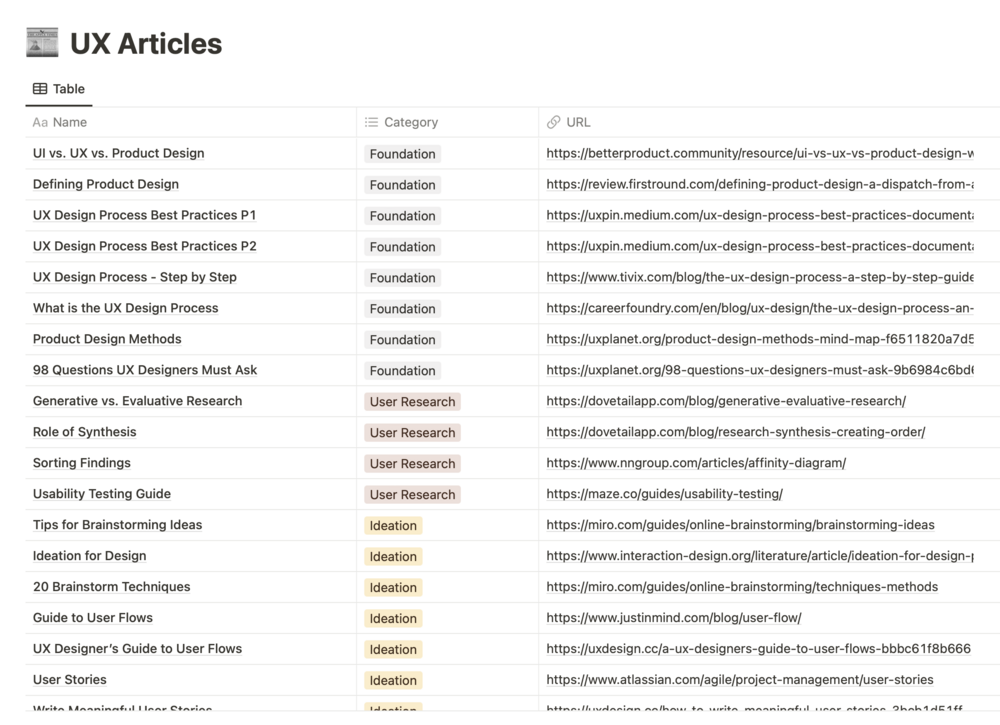The height and width of the screenshot is (725, 1000).
Task: Click Foundation tag for 'Defining Product Design'
Action: pos(402,185)
